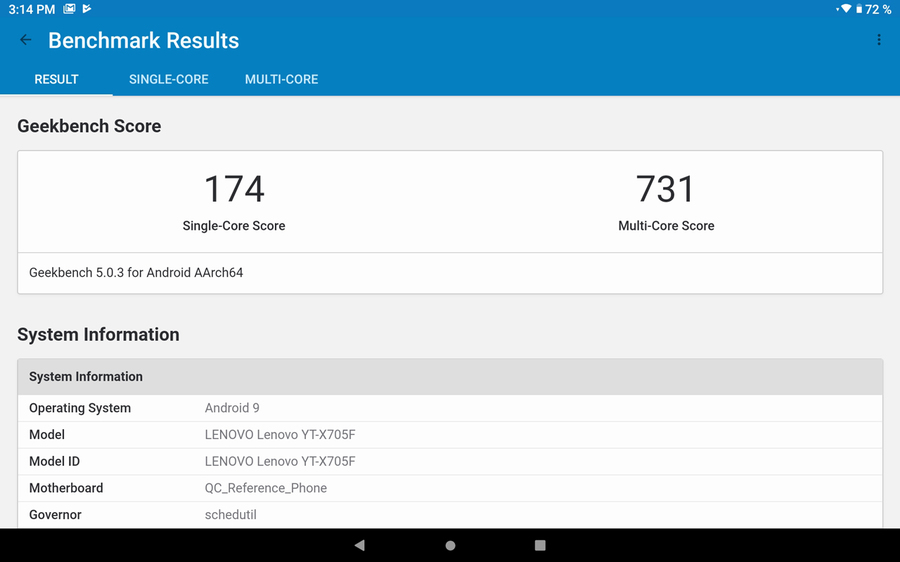Switch to the SINGLE-CORE tab

coord(169,79)
